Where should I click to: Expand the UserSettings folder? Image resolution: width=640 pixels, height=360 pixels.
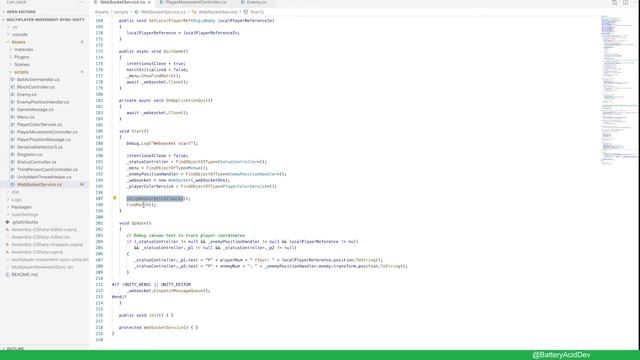[x=25, y=215]
